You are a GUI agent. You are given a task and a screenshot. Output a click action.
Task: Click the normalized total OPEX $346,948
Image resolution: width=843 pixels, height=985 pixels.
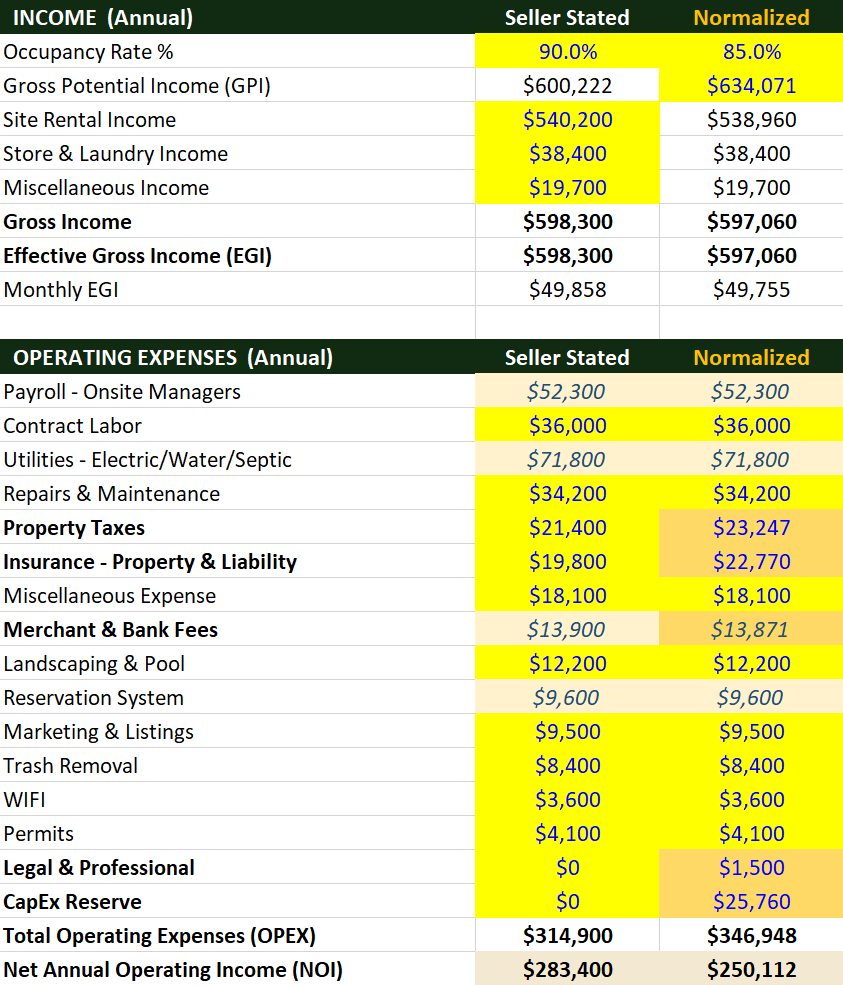(751, 935)
